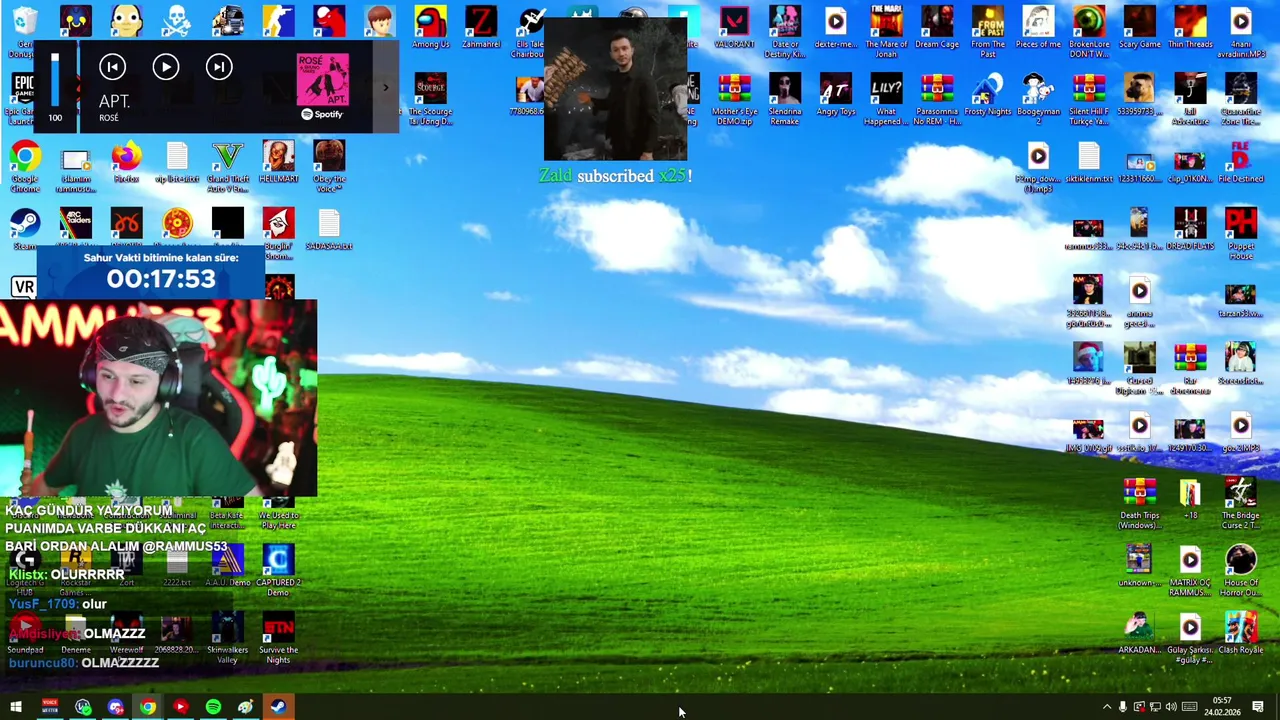Open the Thin Threads shortcut
1280x720 pixels.
click(x=1190, y=28)
